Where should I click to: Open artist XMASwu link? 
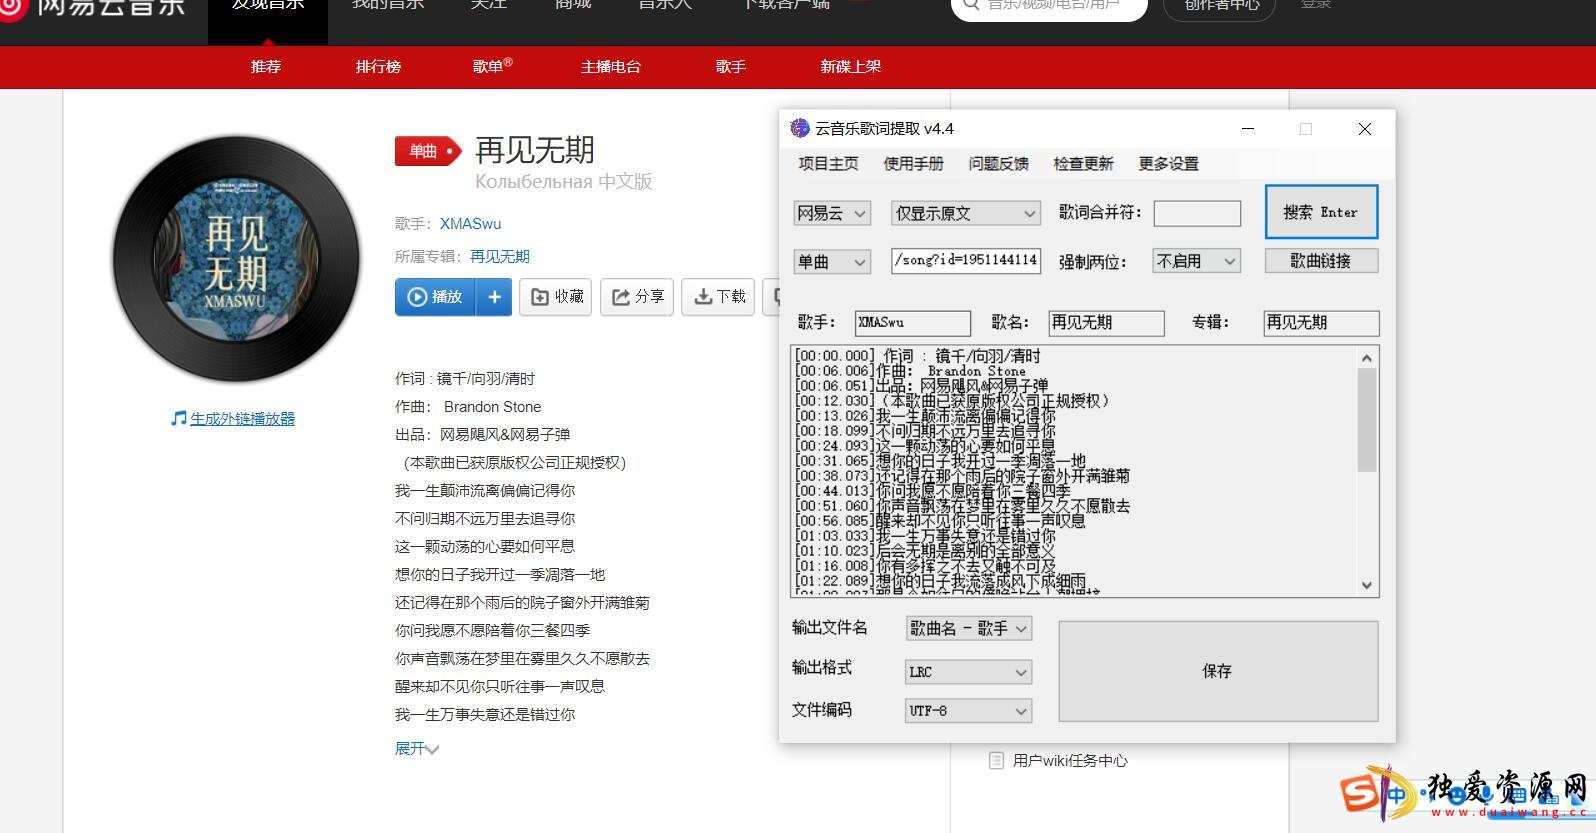pos(470,224)
